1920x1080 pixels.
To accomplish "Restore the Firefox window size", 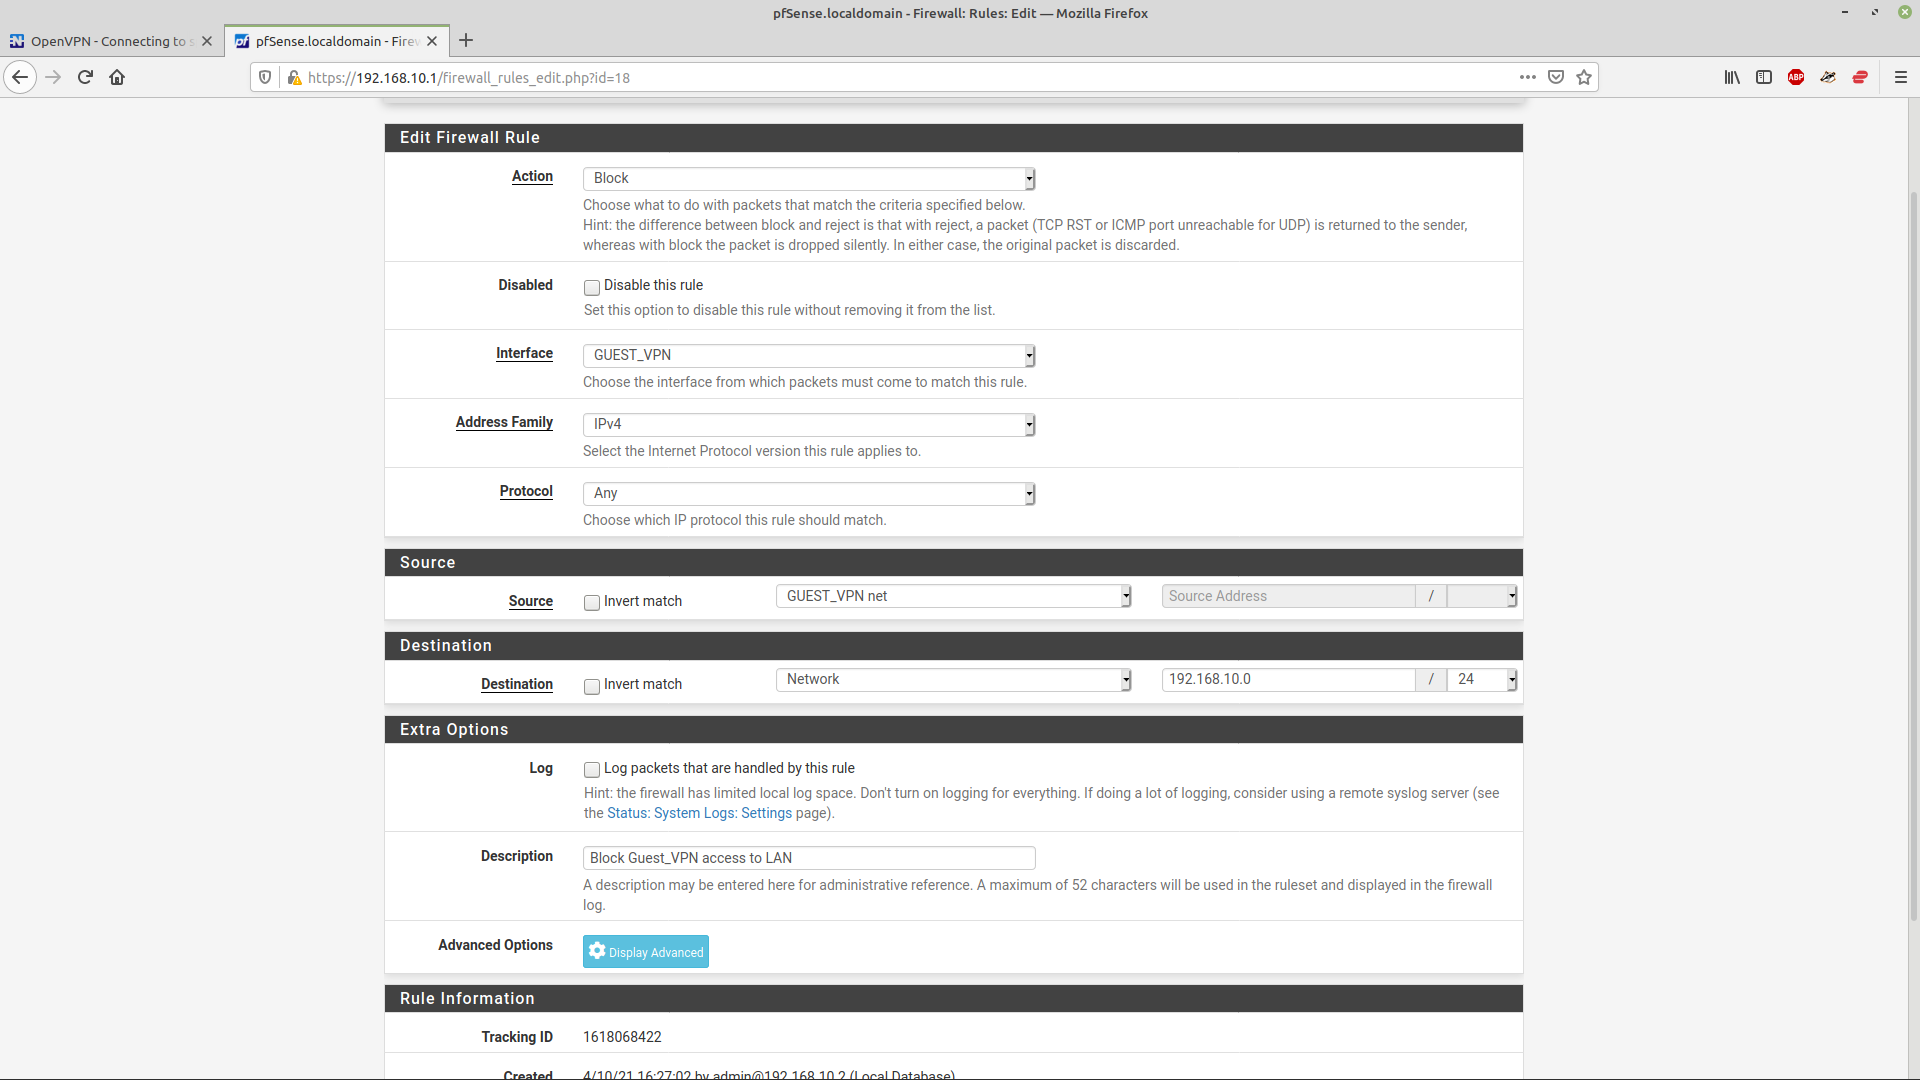I will (x=1875, y=13).
